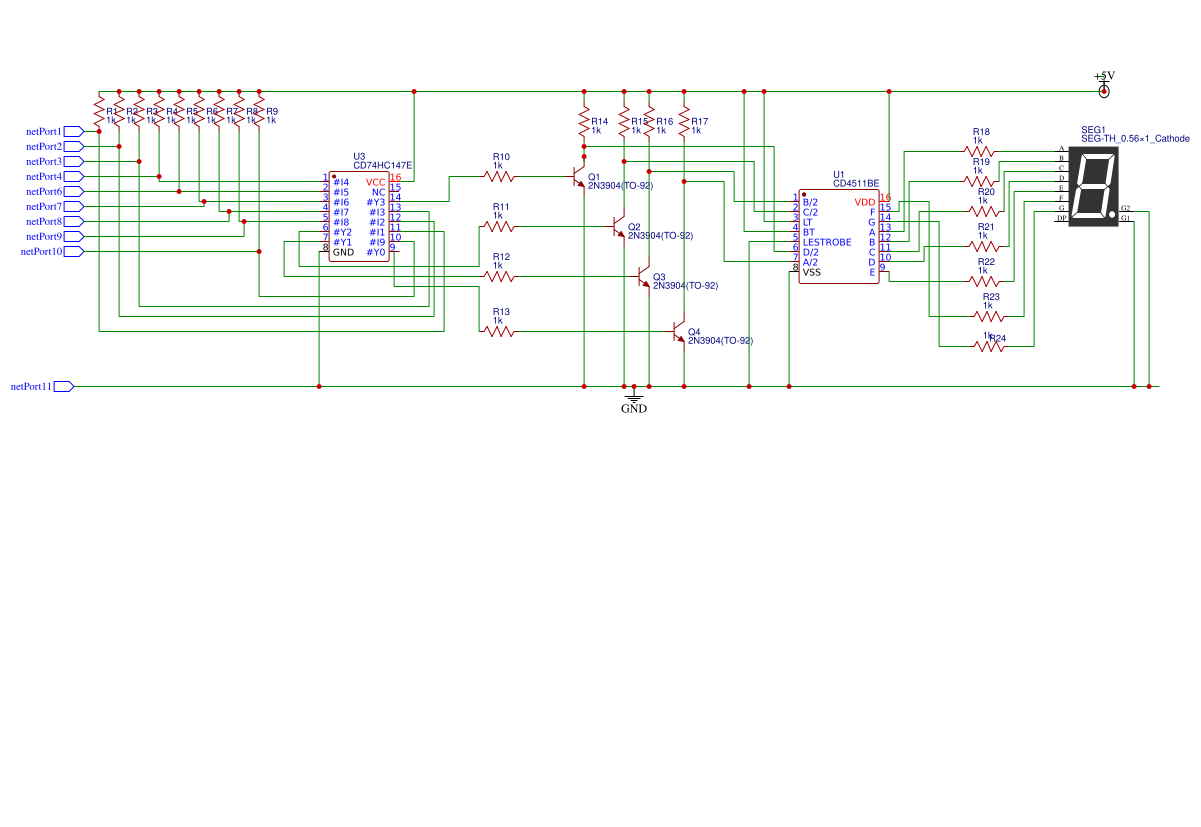Select the R21 resistor symbol
Image resolution: width=1201 pixels, height=827 pixels.
(984, 246)
